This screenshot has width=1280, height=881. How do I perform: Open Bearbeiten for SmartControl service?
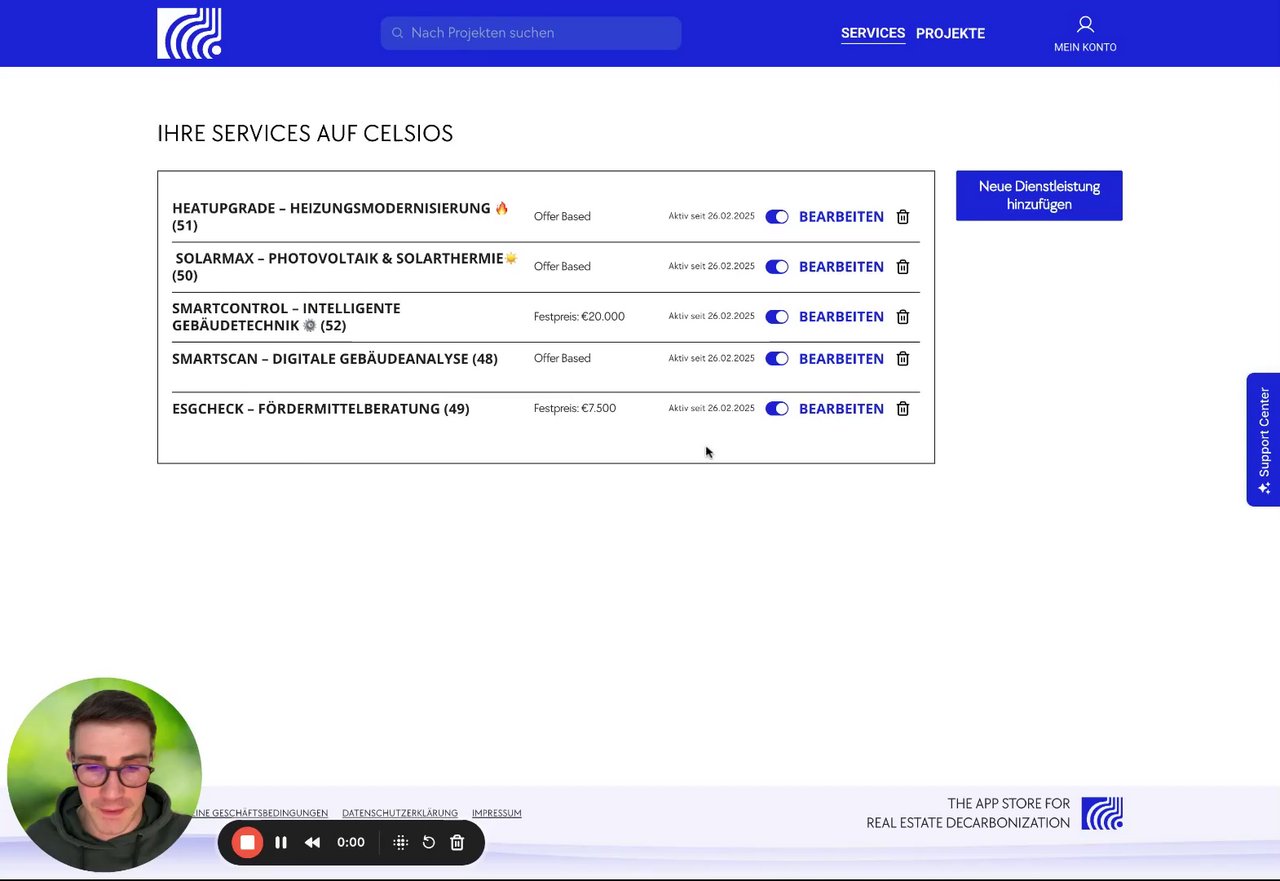pos(841,317)
